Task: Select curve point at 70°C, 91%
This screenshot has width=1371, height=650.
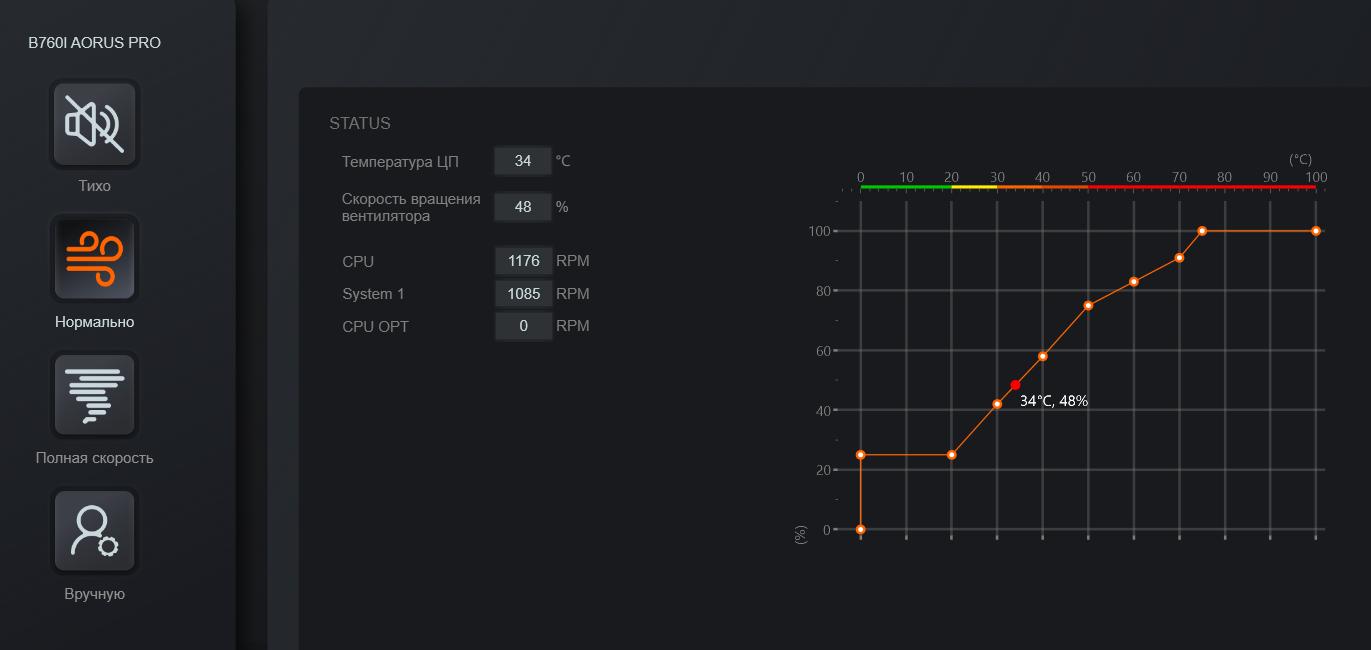Action: click(1180, 258)
